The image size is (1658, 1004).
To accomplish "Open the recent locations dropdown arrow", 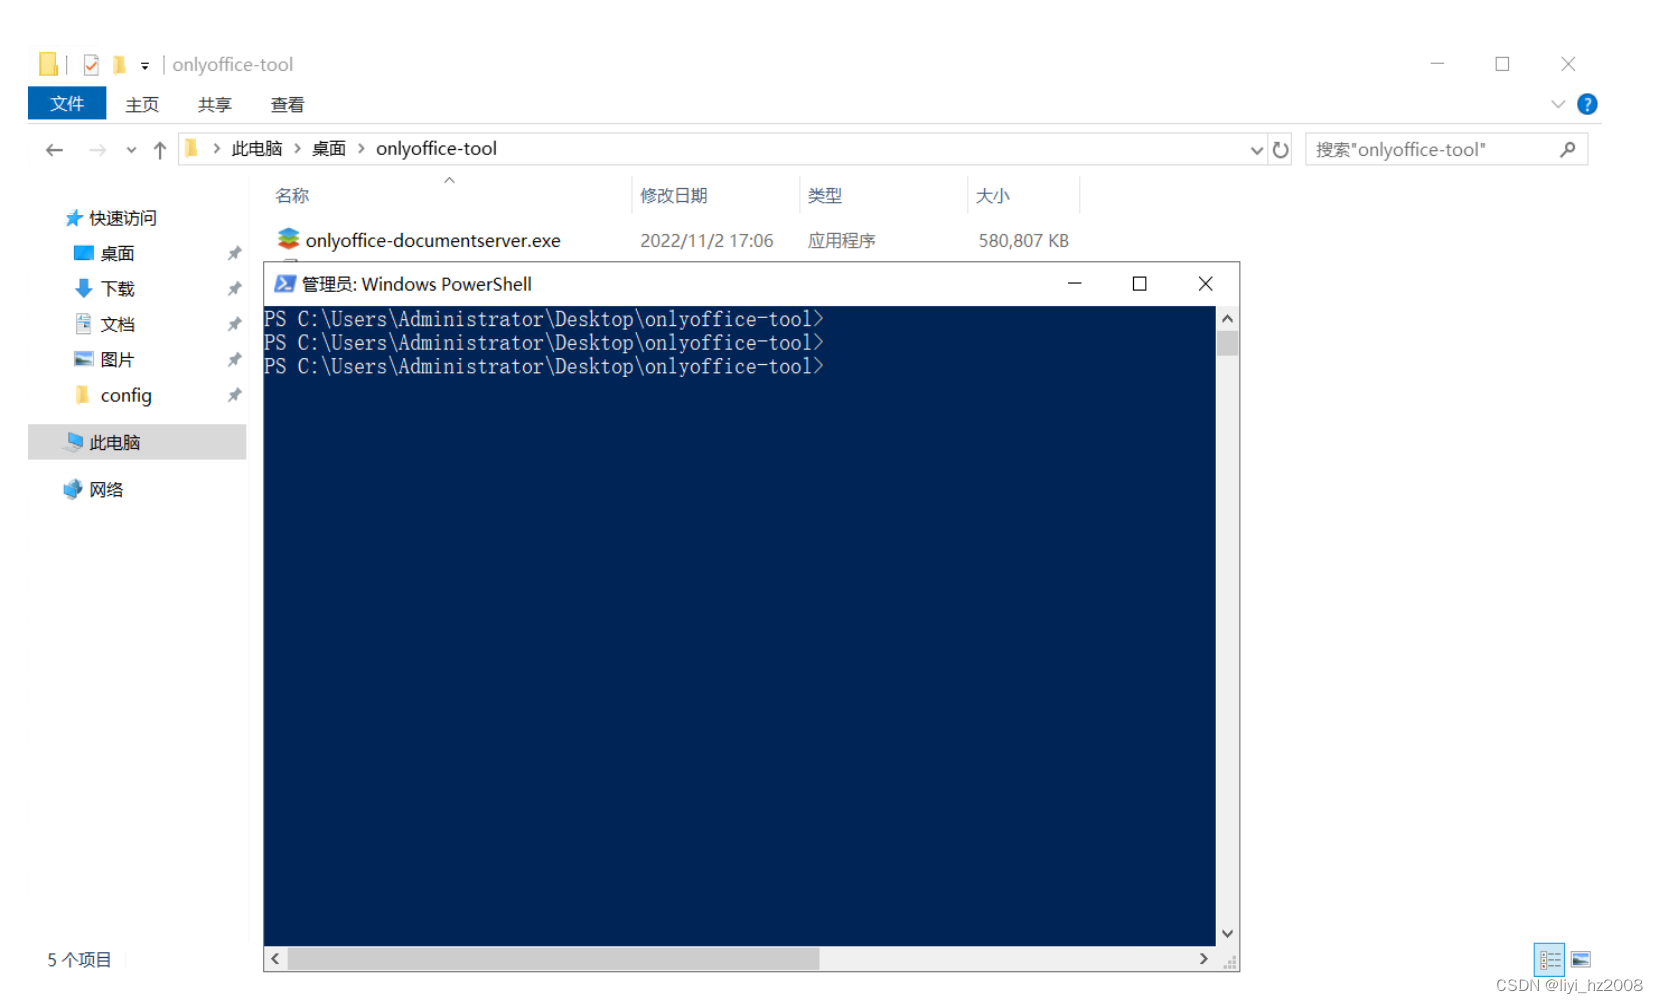I will pyautogui.click(x=131, y=150).
